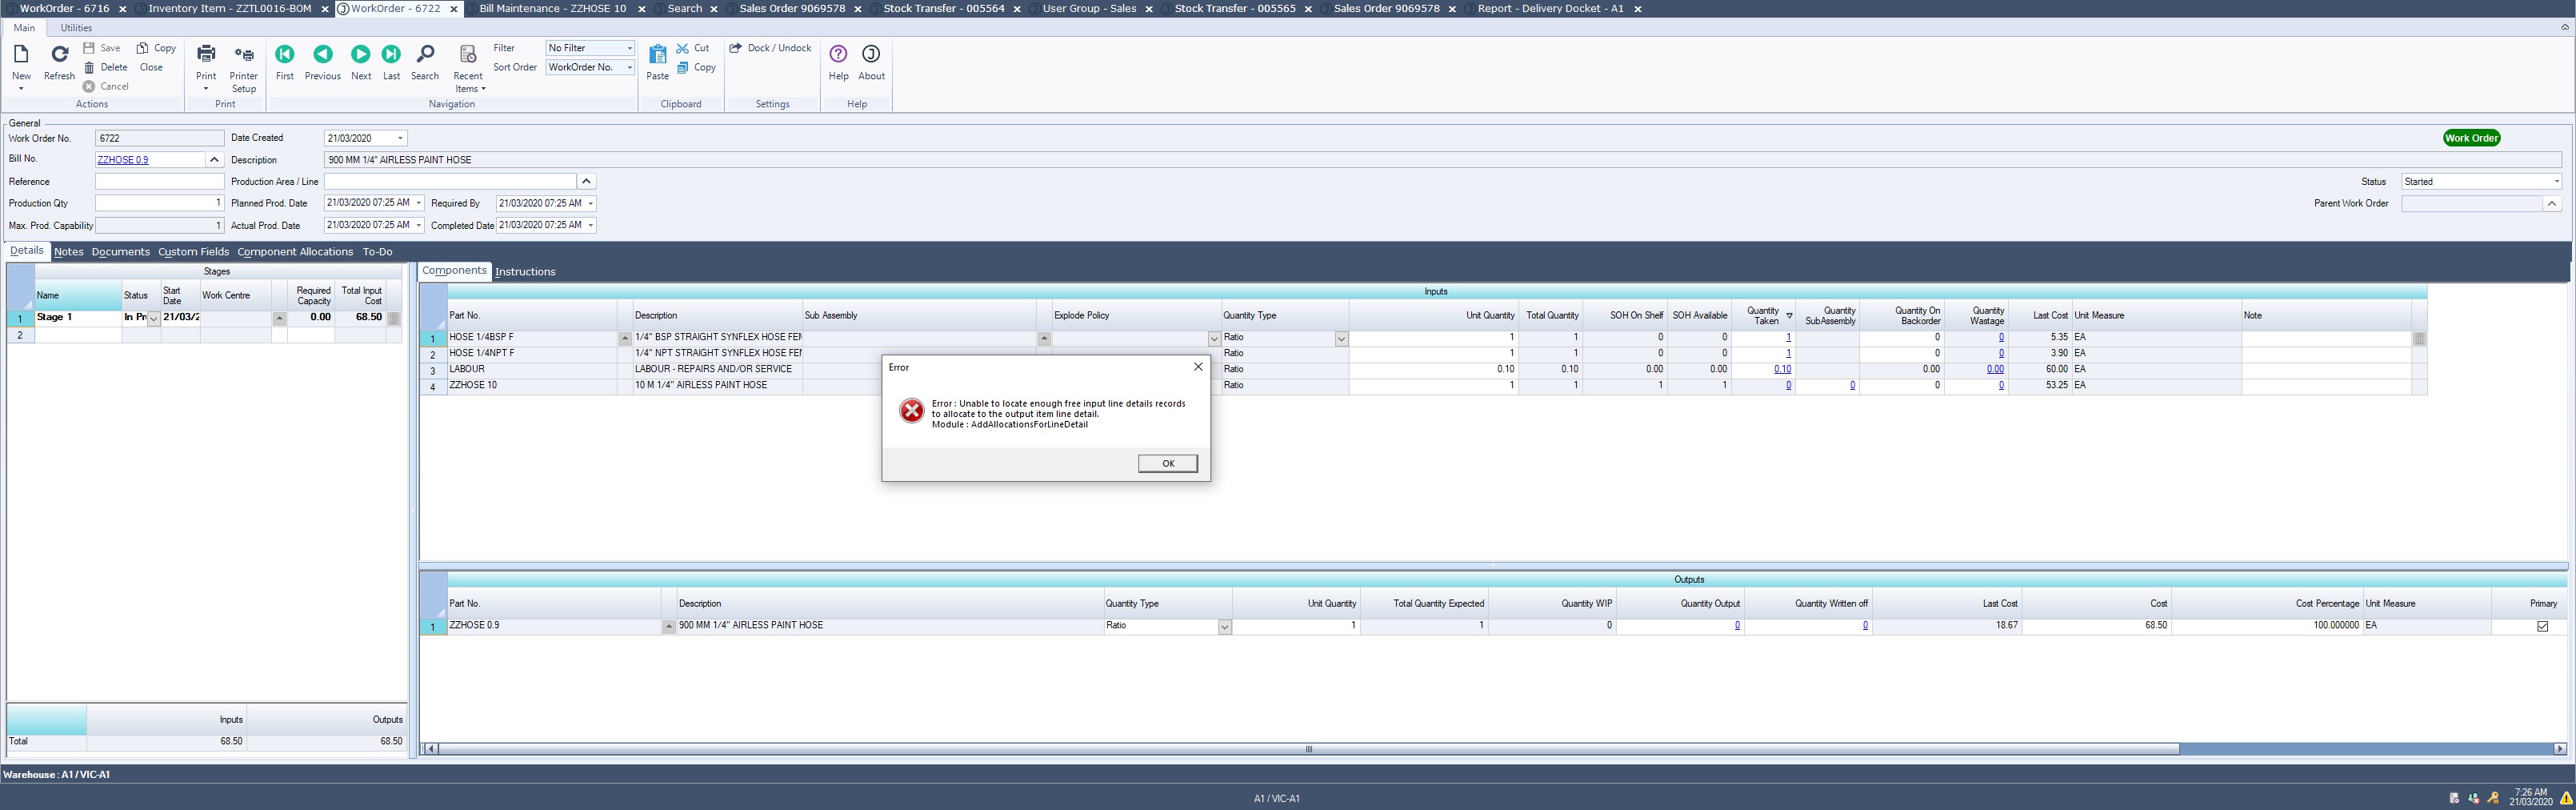Open the Sort Order dropdown
The width and height of the screenshot is (2576, 810).
click(x=629, y=67)
